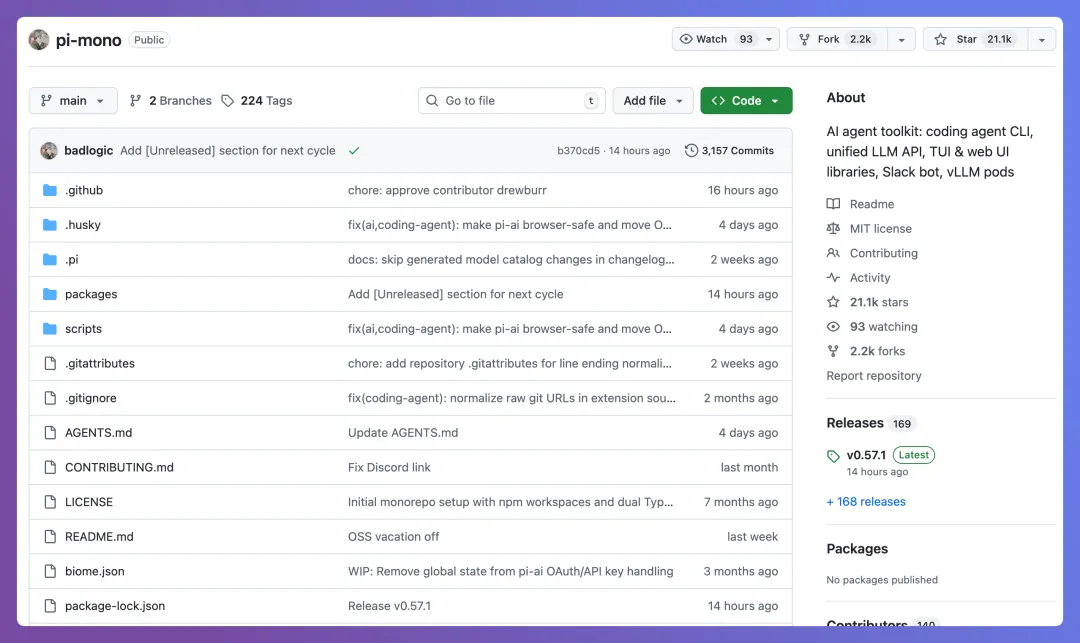Click the pulse icon beside Activity
Image resolution: width=1080 pixels, height=643 pixels.
pyautogui.click(x=833, y=277)
